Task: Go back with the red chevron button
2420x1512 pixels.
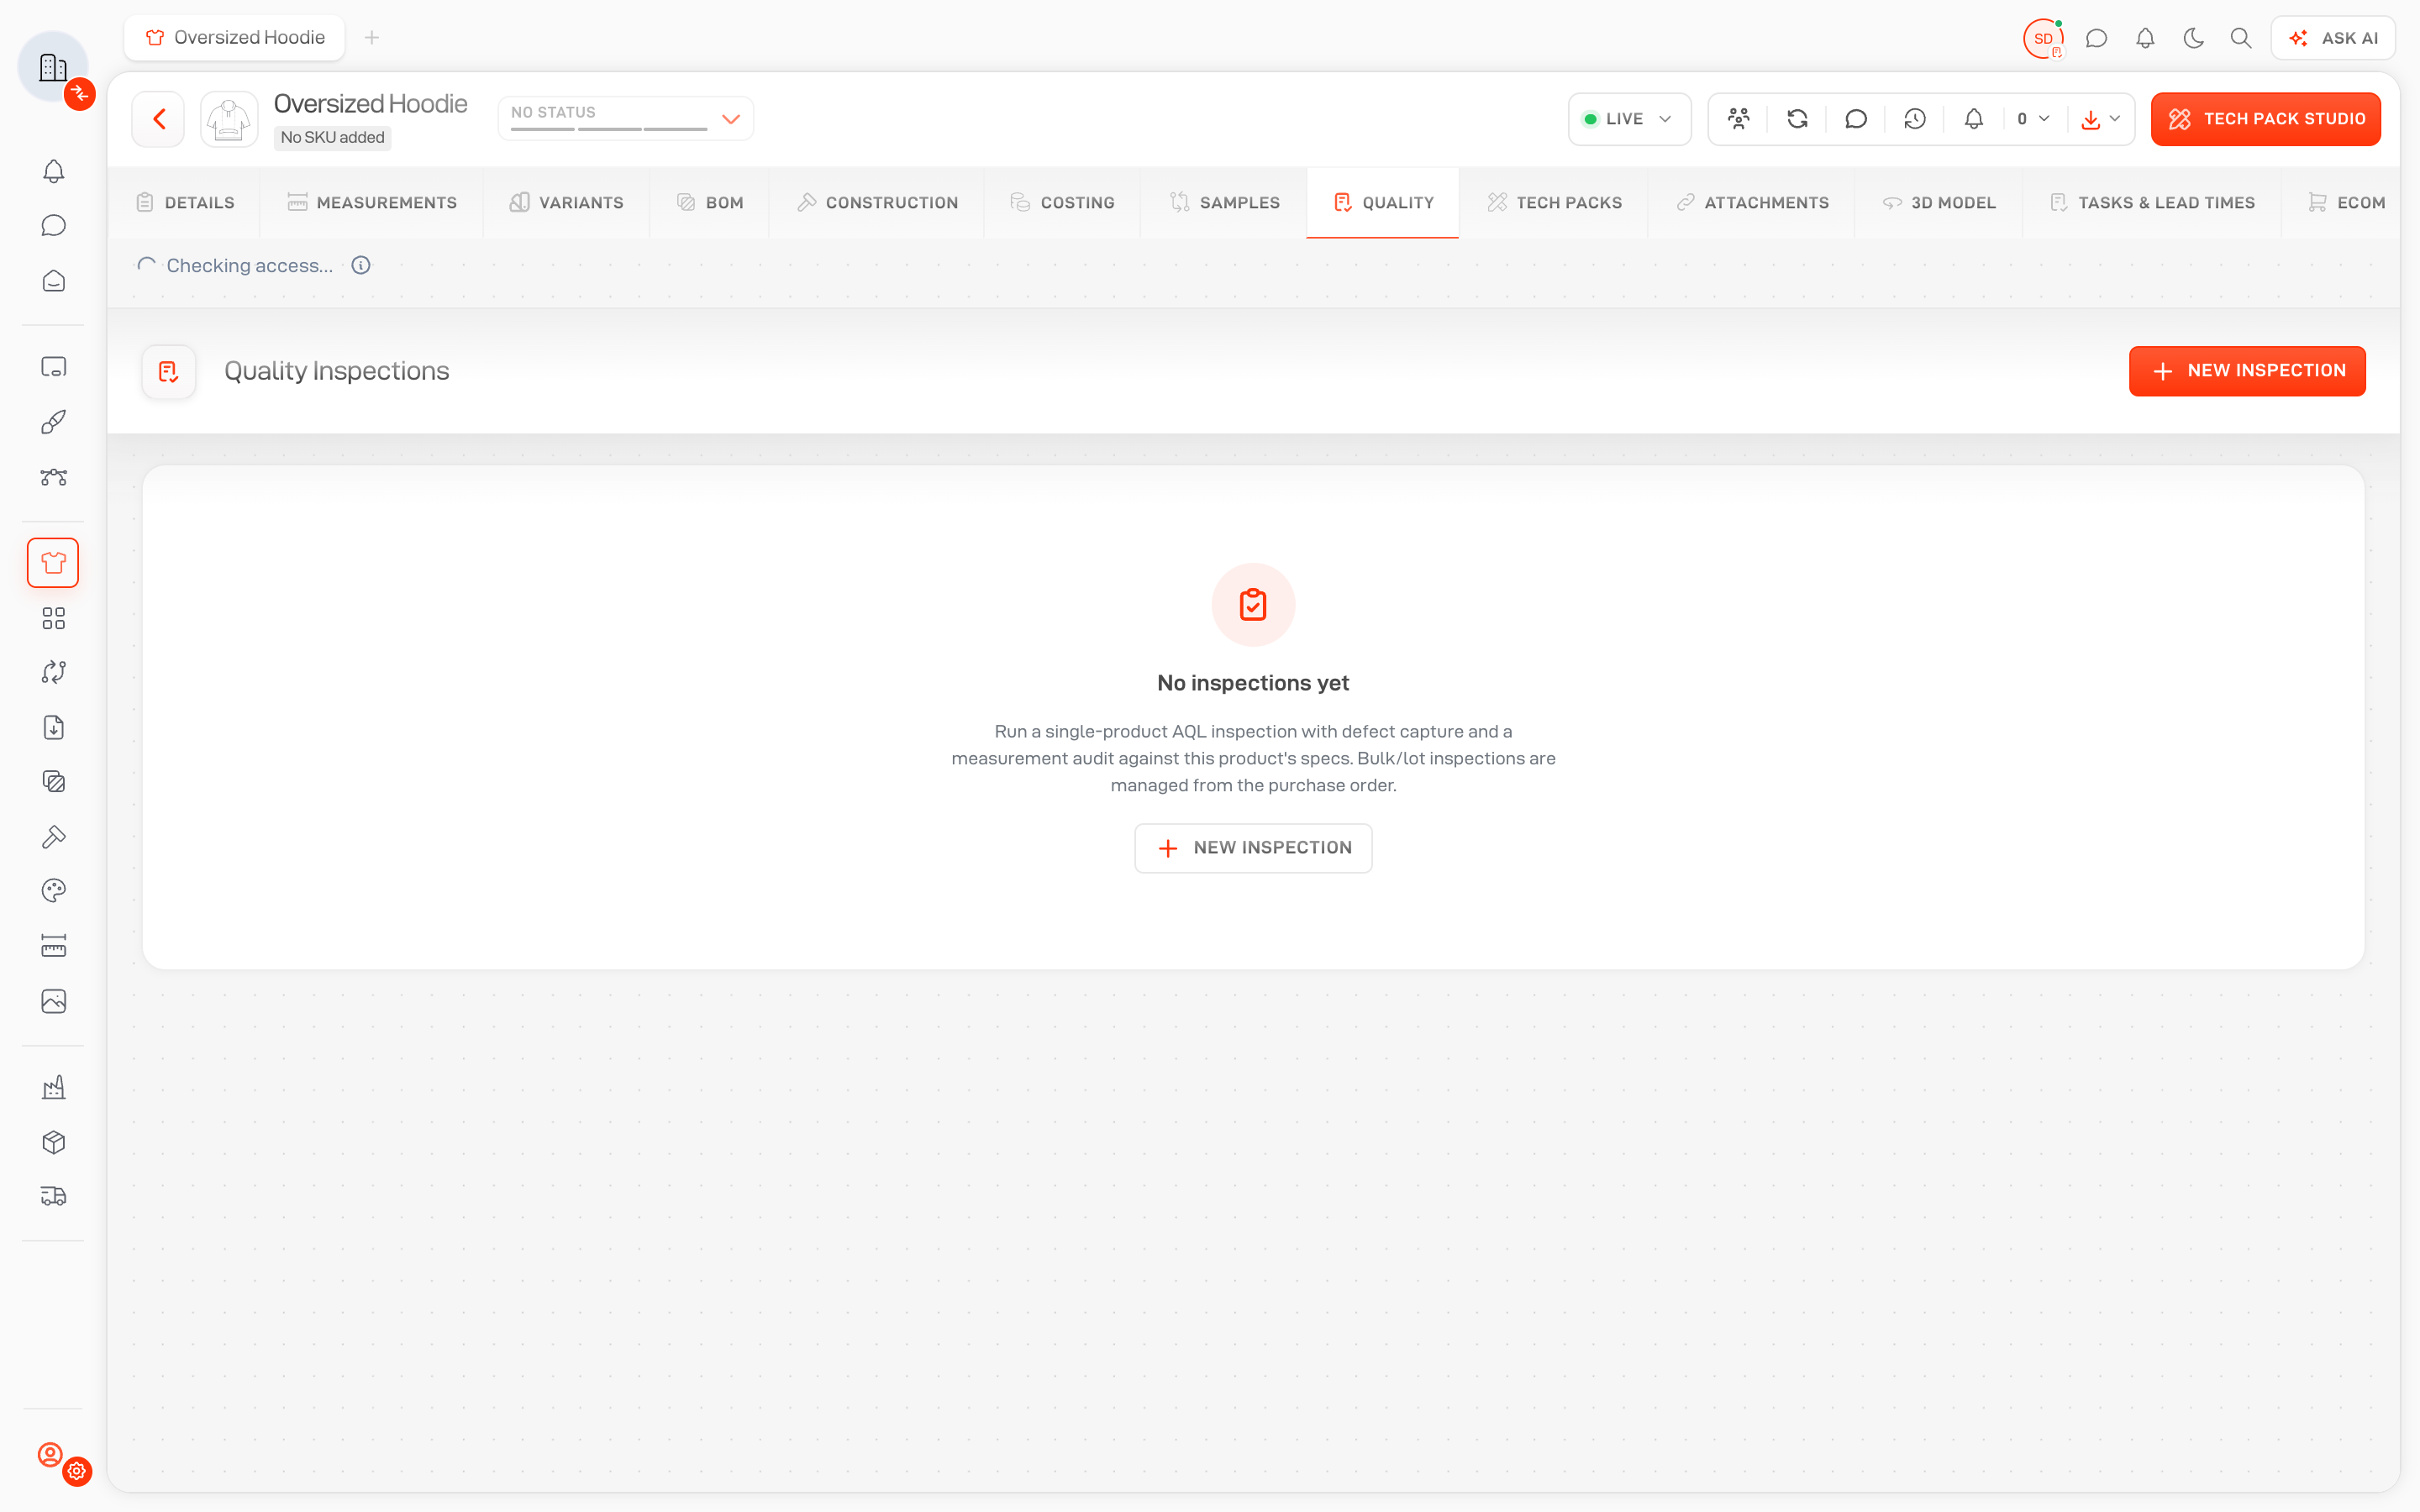Action: pos(159,119)
